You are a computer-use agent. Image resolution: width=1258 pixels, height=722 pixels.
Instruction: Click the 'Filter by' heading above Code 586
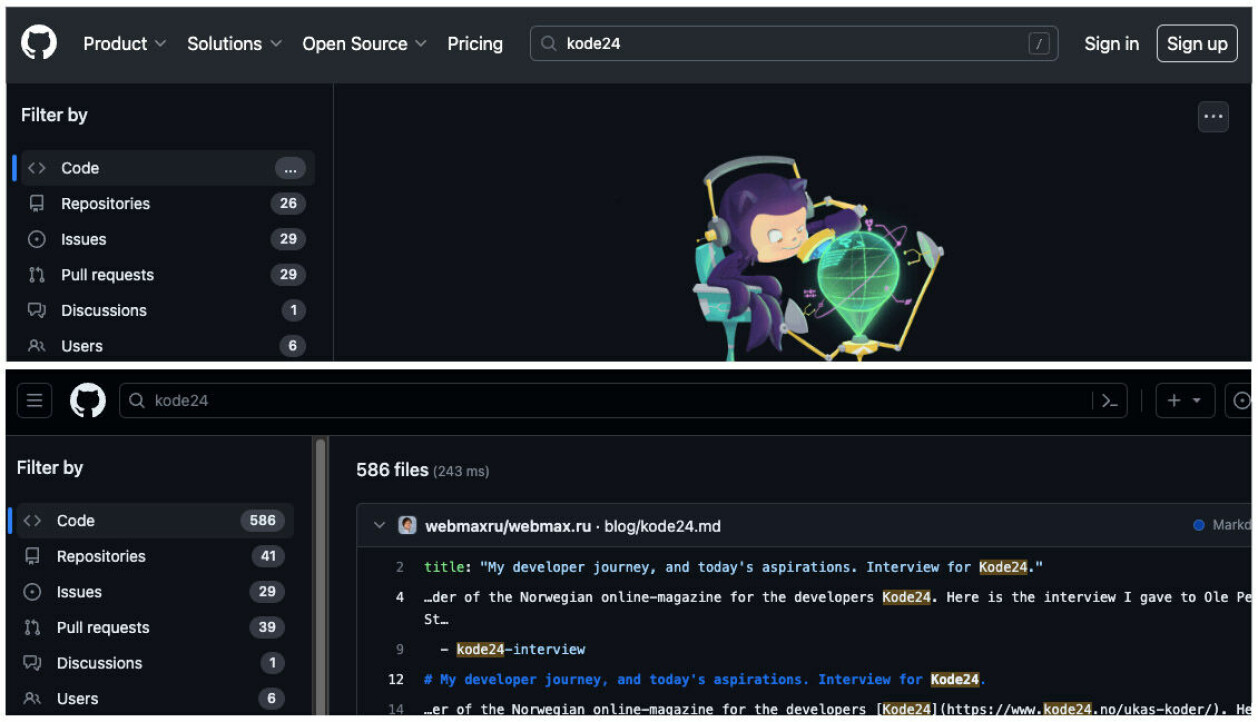coord(50,468)
